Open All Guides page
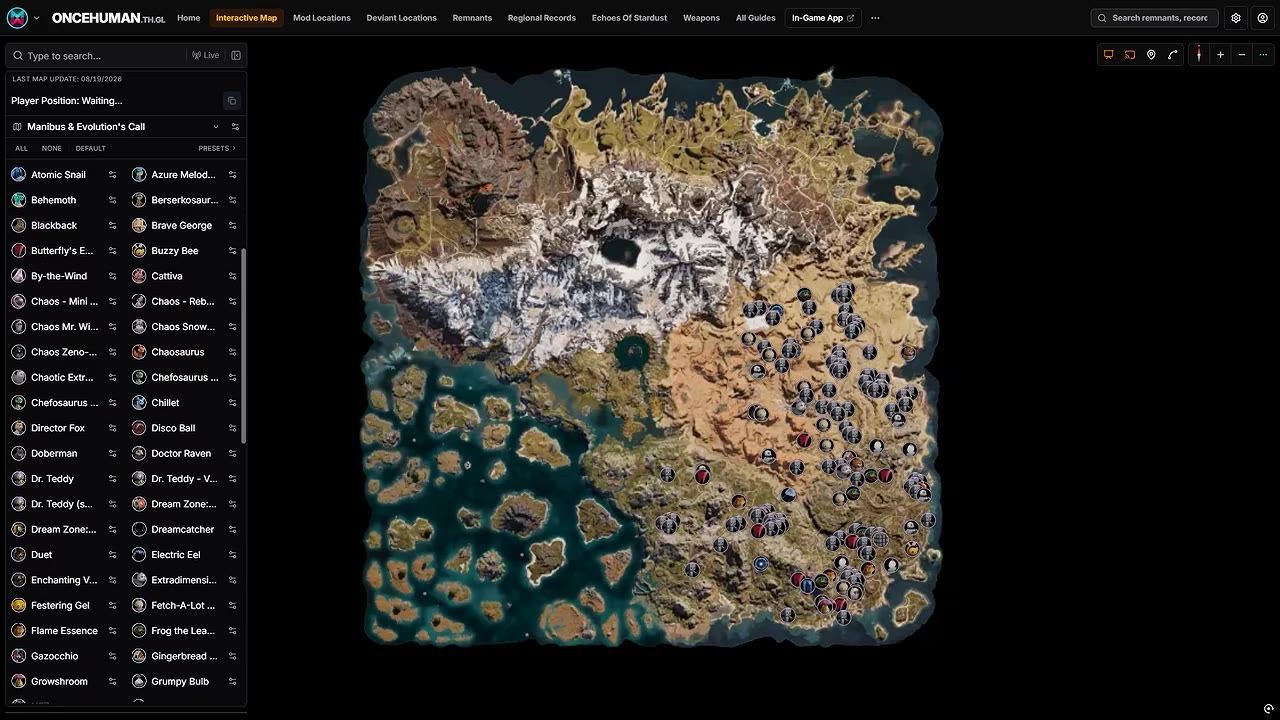Image resolution: width=1280 pixels, height=720 pixels. (x=756, y=18)
